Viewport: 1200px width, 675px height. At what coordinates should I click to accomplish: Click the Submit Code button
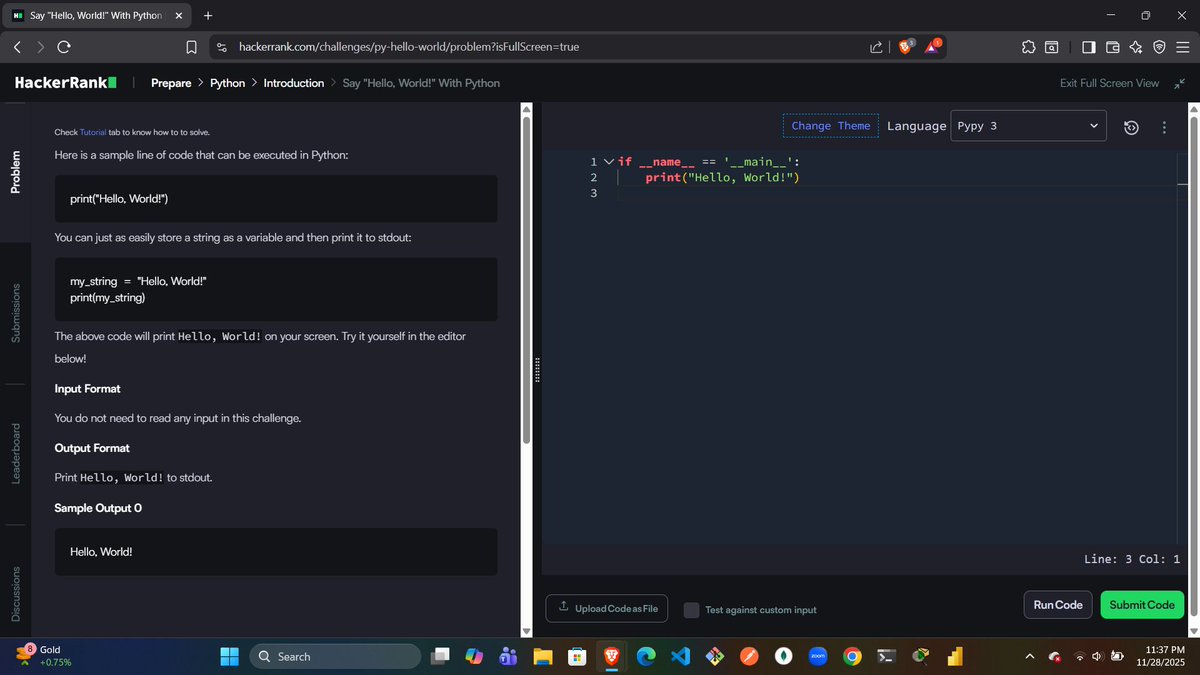pos(1141,604)
